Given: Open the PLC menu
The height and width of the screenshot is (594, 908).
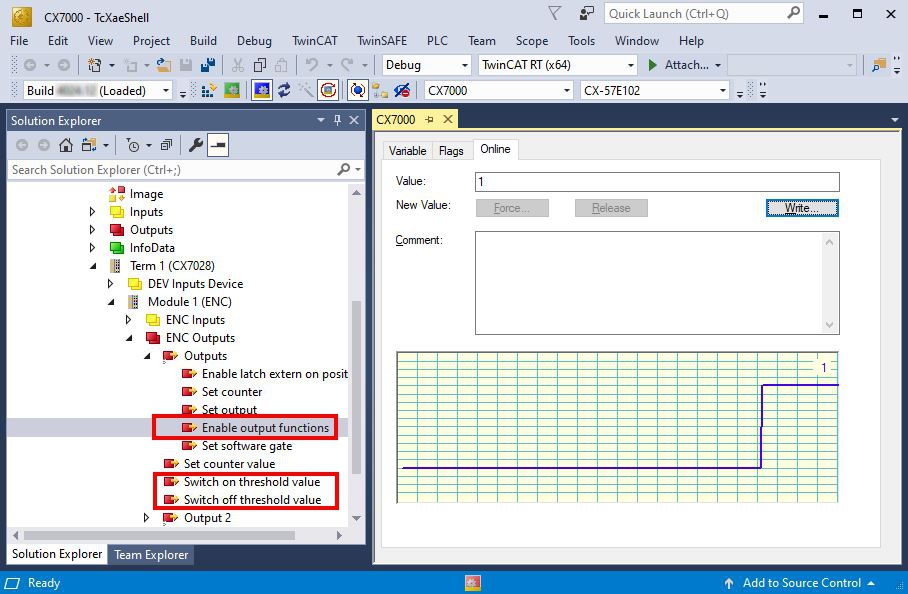Looking at the screenshot, I should point(437,41).
